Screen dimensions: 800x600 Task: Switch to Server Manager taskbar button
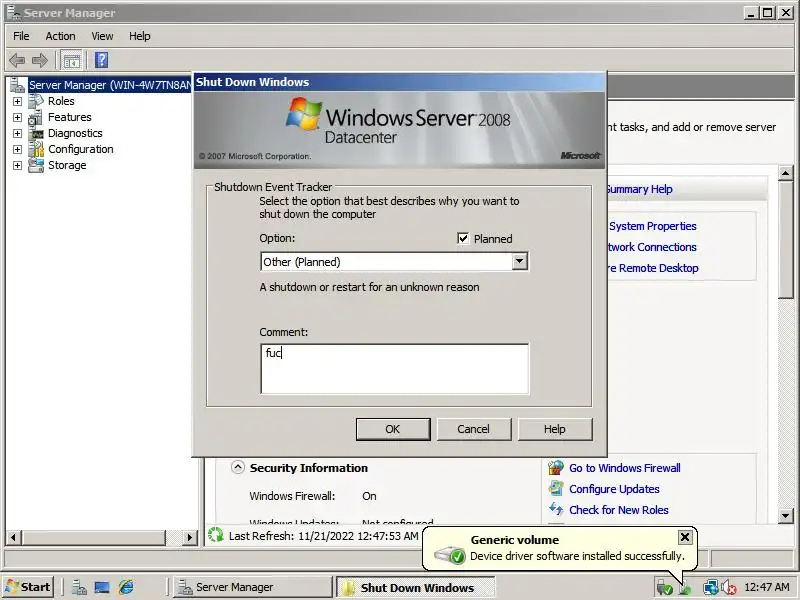[252, 587]
